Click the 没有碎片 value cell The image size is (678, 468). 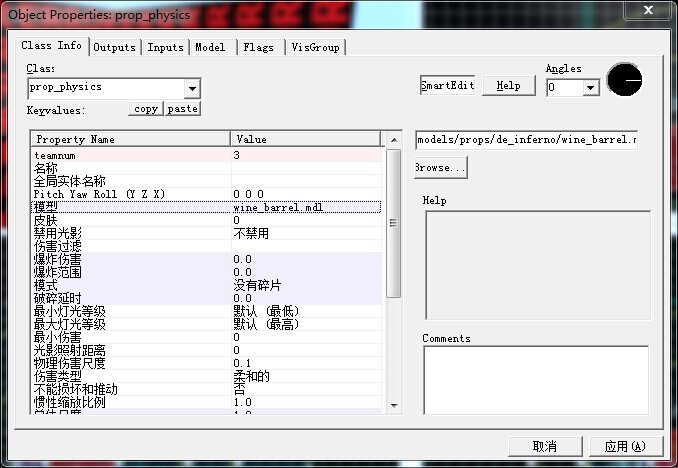coord(307,285)
